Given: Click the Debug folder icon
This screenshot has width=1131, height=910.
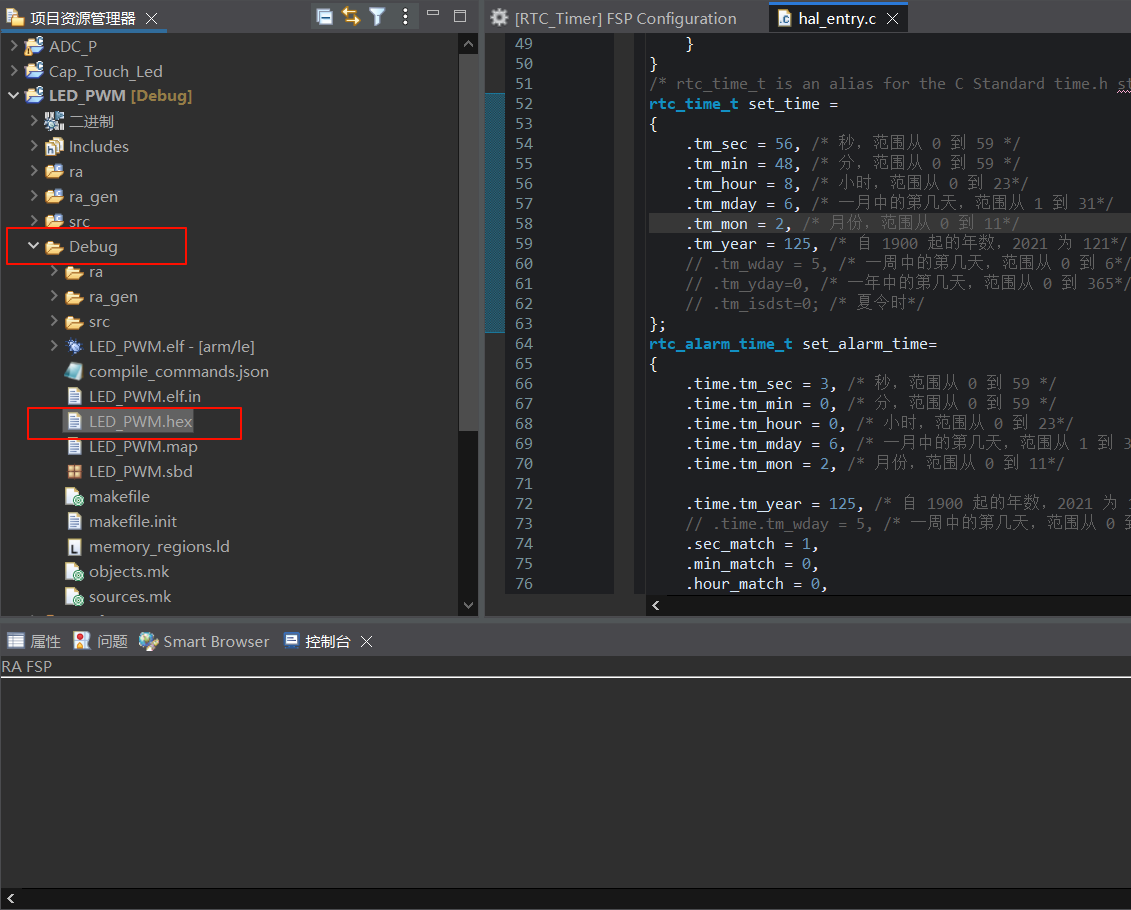Looking at the screenshot, I should coord(54,247).
